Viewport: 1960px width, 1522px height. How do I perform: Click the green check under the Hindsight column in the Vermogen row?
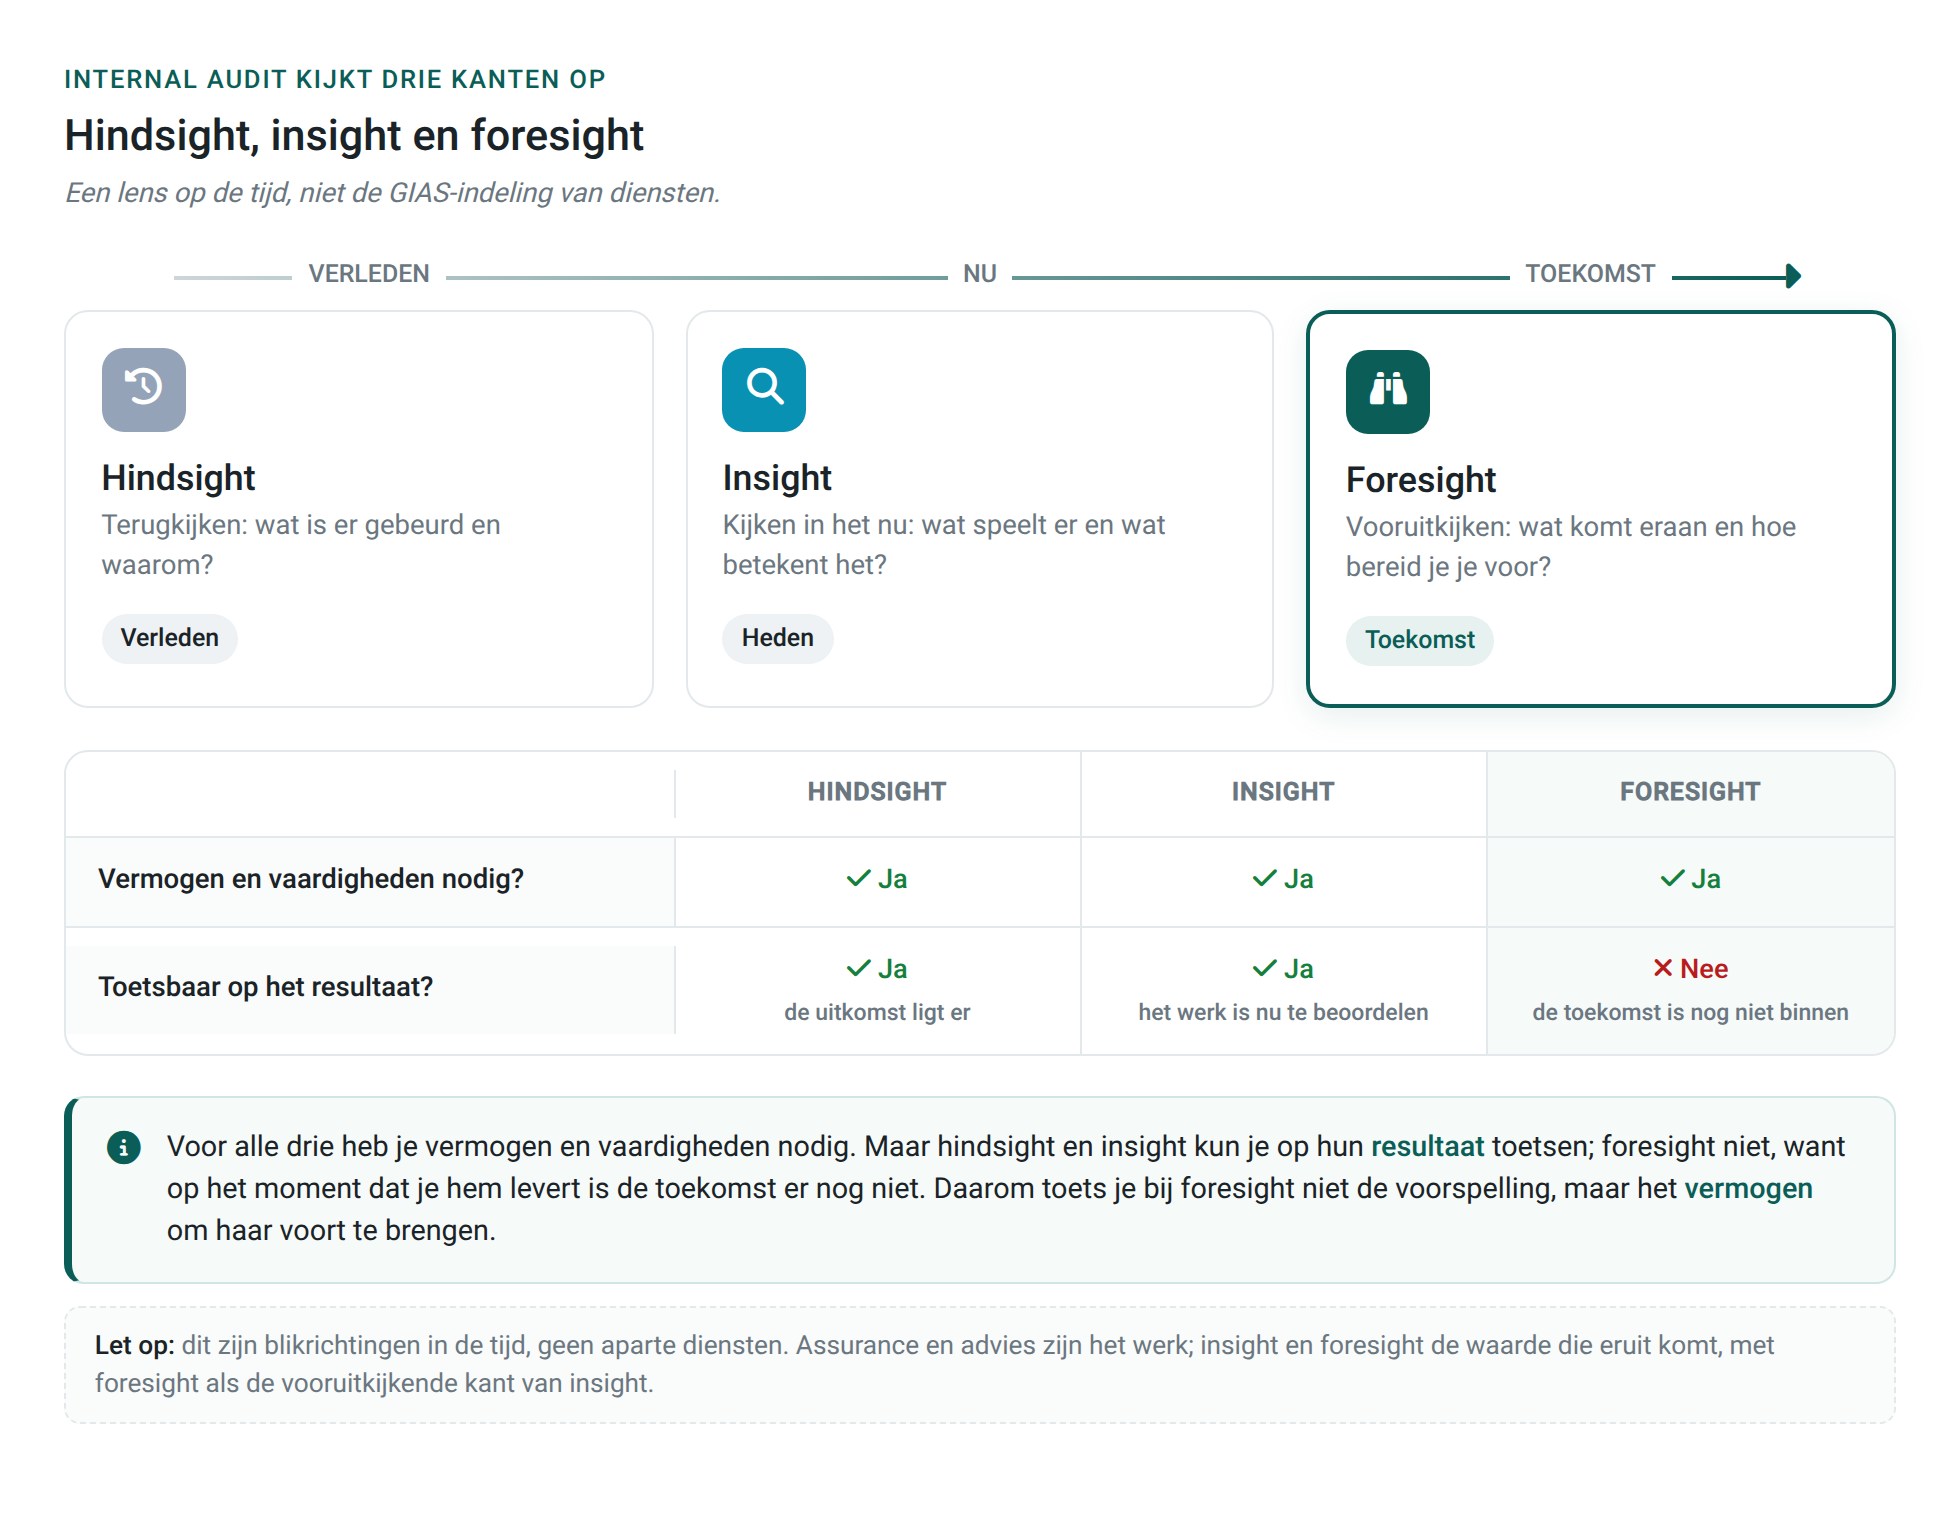(858, 879)
